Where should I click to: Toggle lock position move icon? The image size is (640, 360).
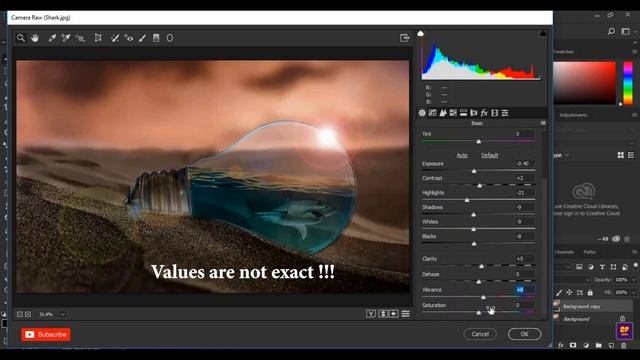tap(569, 292)
